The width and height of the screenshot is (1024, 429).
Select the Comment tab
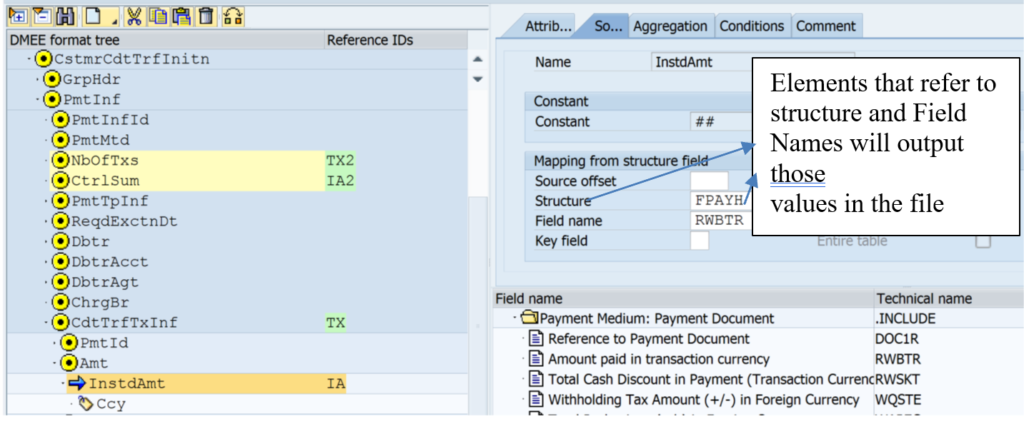coord(826,27)
